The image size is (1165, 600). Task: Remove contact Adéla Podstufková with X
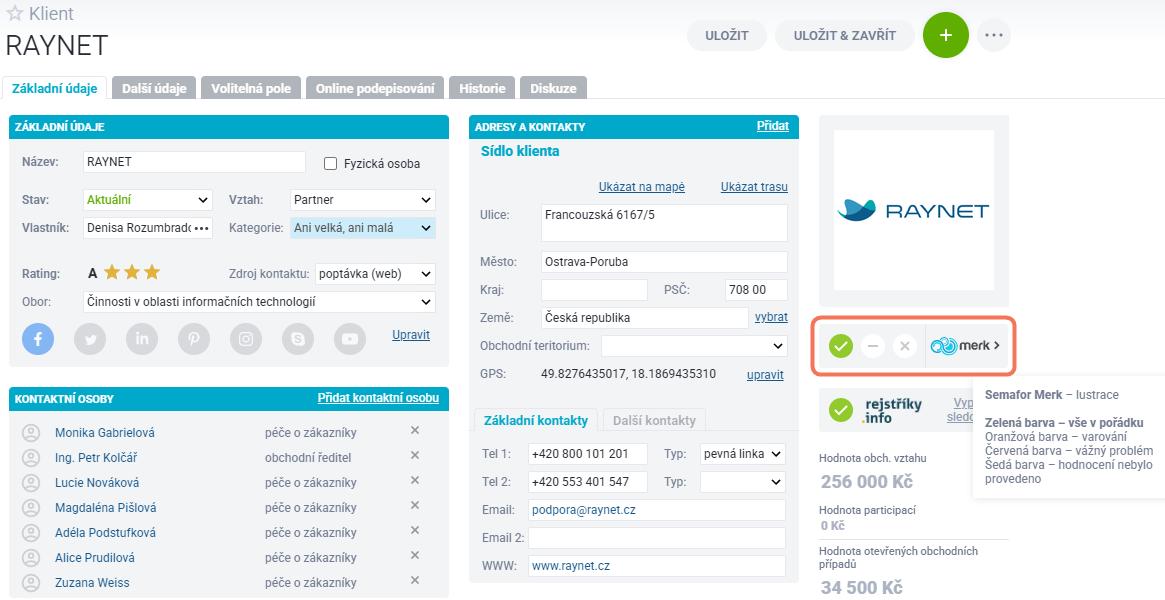[415, 531]
